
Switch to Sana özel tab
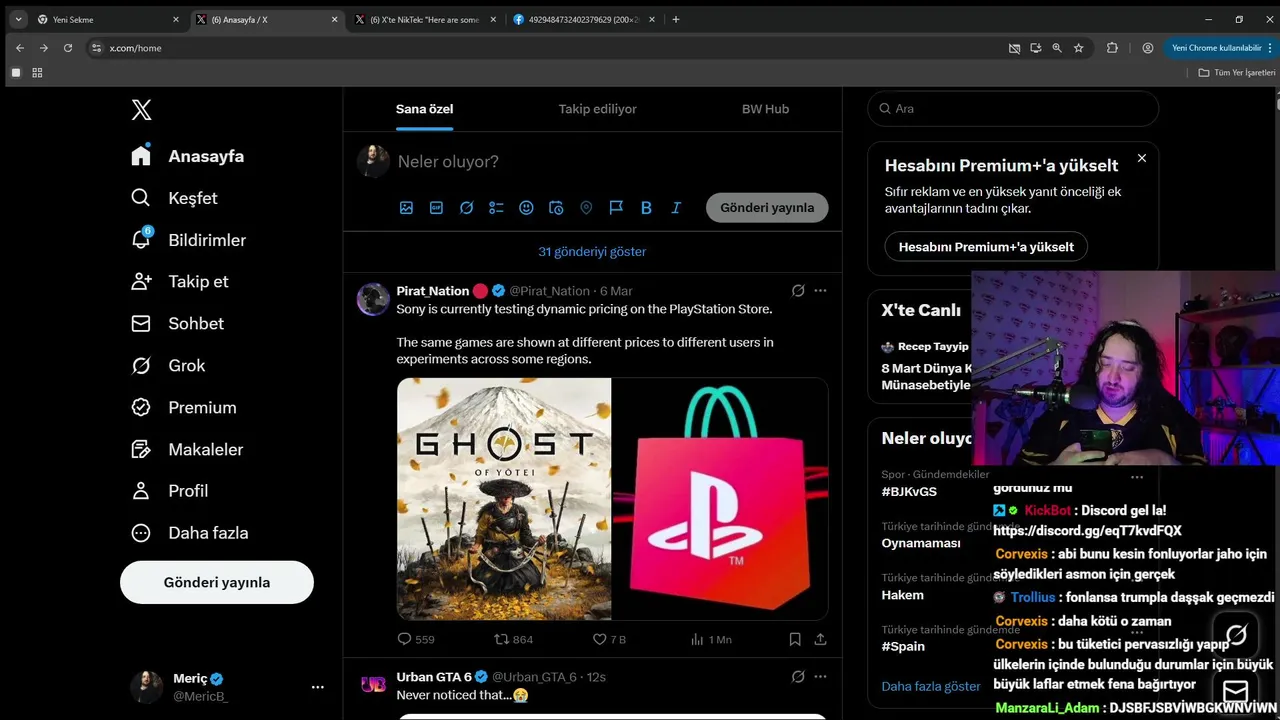pos(425,109)
